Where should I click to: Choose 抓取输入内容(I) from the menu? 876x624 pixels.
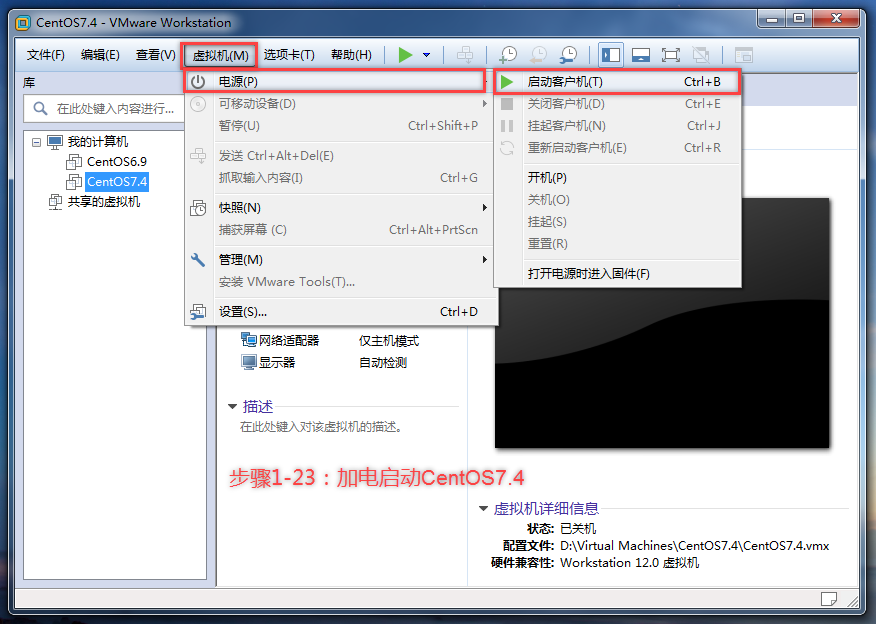tap(341, 178)
